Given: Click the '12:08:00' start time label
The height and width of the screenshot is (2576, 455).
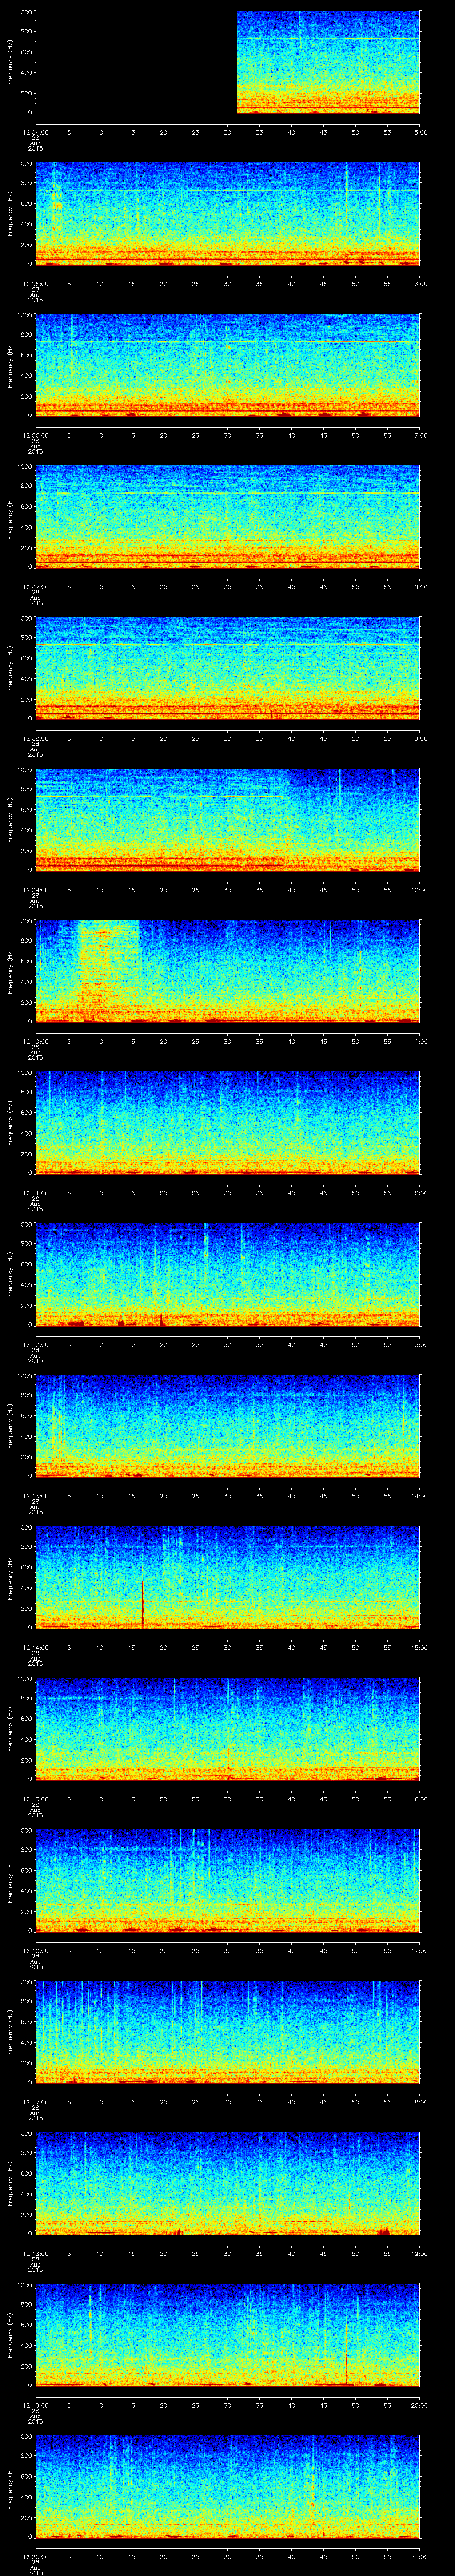Looking at the screenshot, I should coord(35,737).
